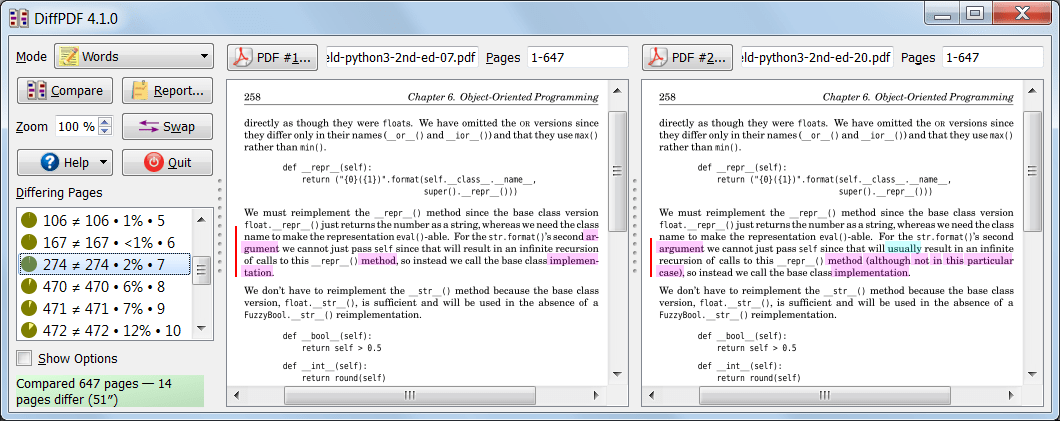The height and width of the screenshot is (421, 1060).
Task: Click right PDF view scroll-up arrow
Action: (1032, 90)
